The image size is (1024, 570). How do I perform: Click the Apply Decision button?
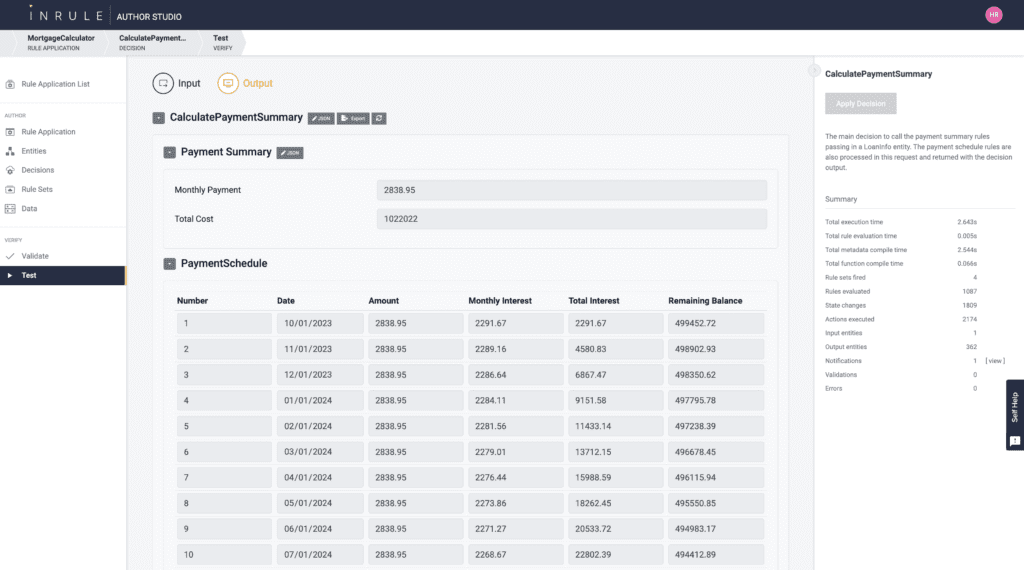click(x=860, y=103)
